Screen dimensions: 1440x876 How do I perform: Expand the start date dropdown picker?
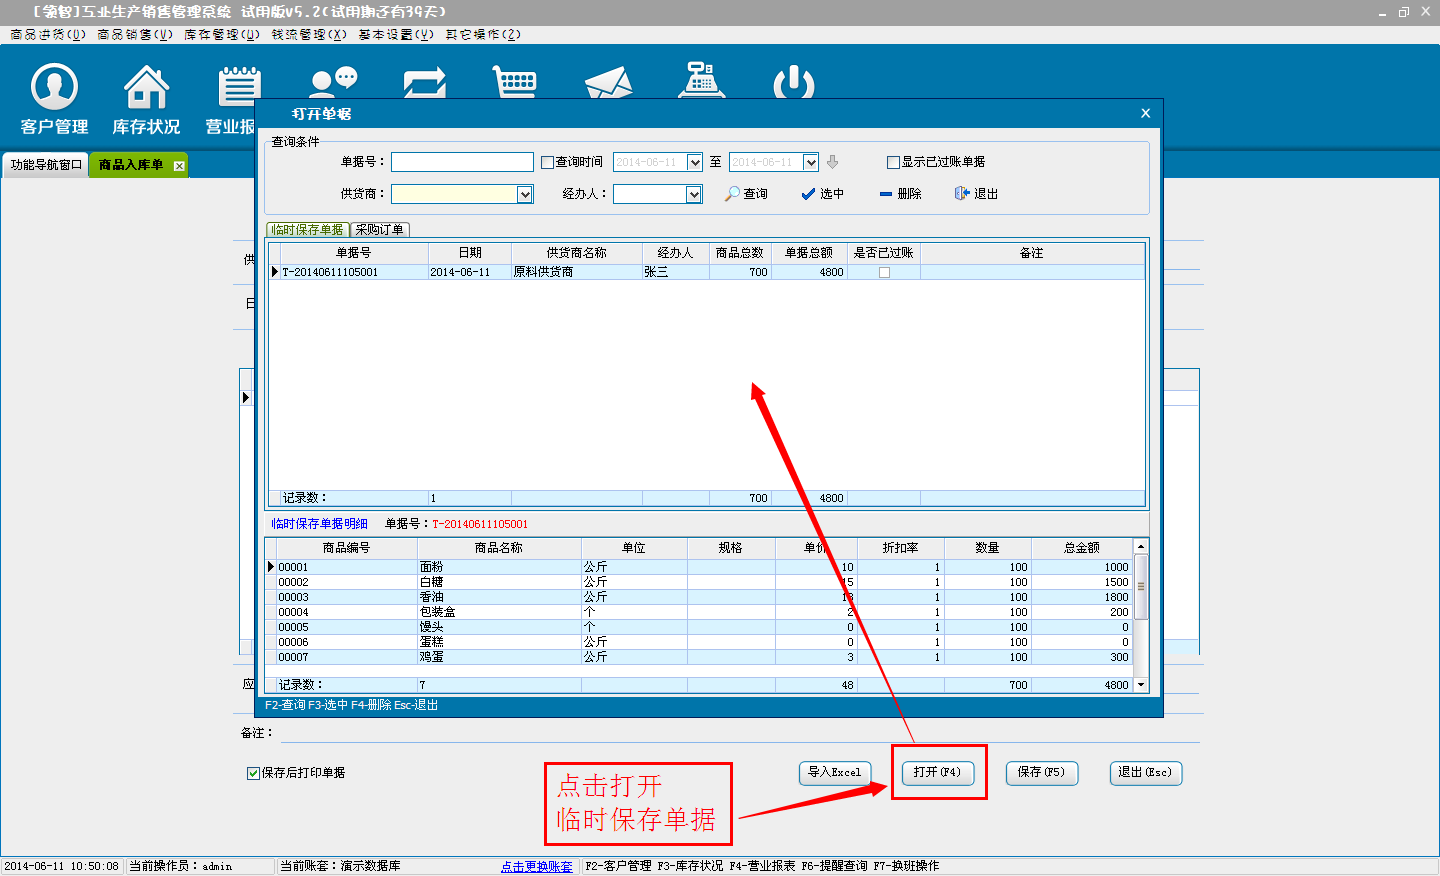pyautogui.click(x=695, y=162)
